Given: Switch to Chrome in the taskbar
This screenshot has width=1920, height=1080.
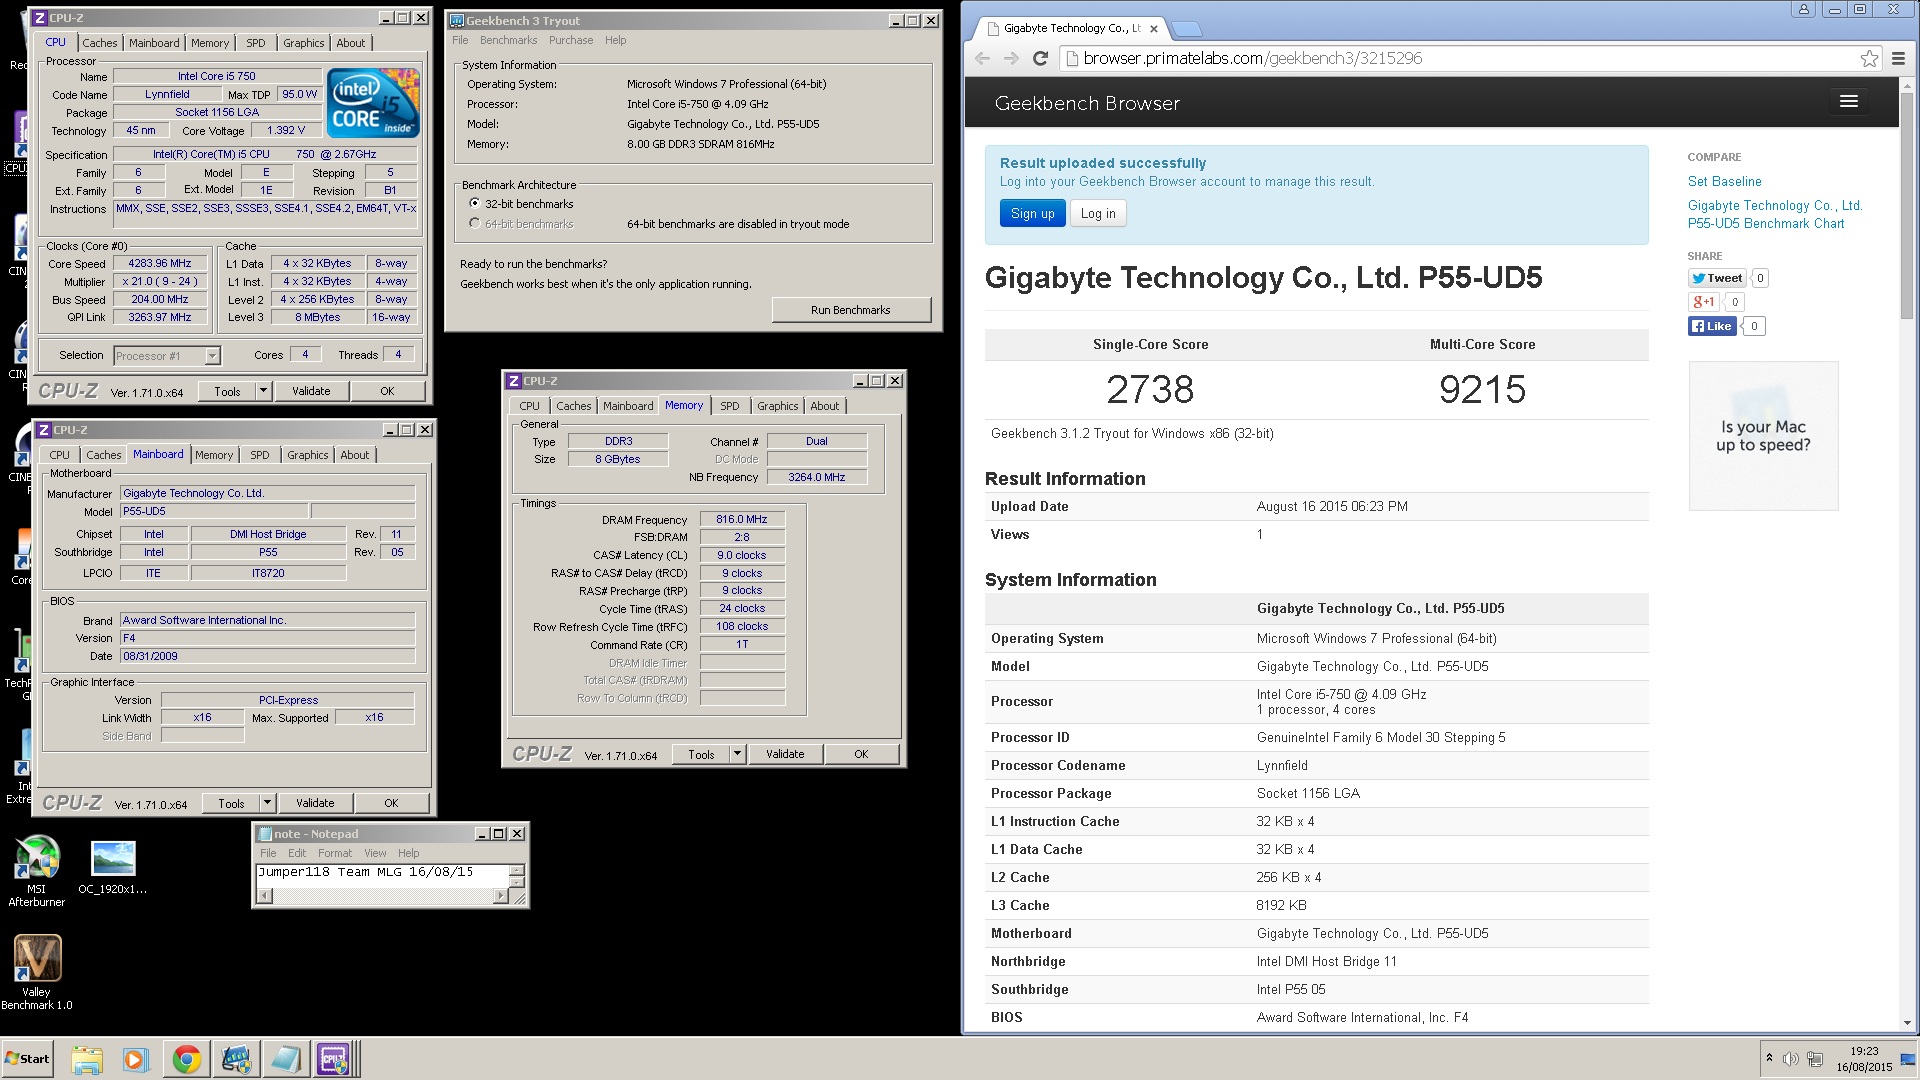Looking at the screenshot, I should click(186, 1059).
